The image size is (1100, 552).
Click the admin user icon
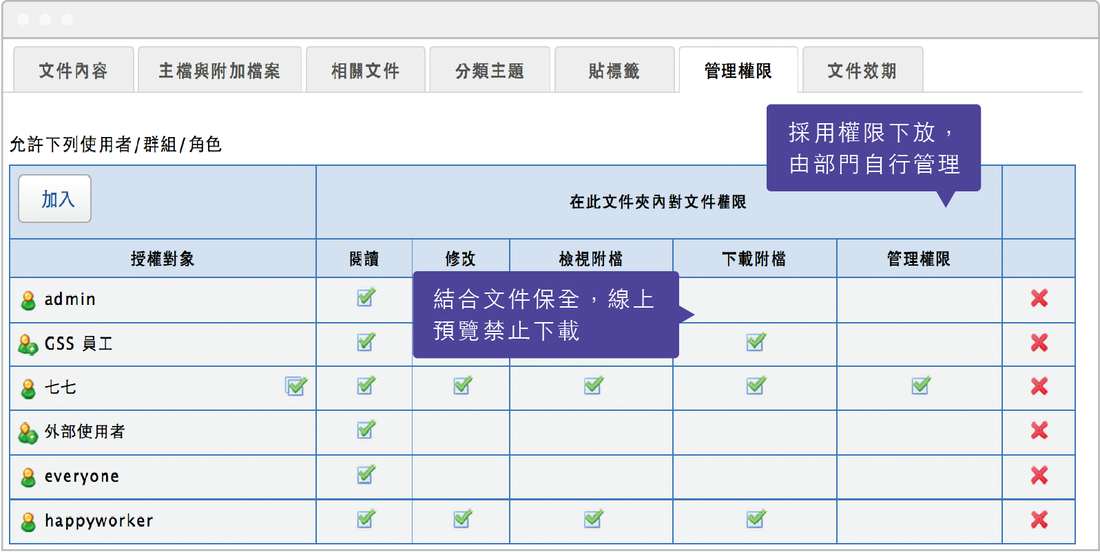coord(28,301)
